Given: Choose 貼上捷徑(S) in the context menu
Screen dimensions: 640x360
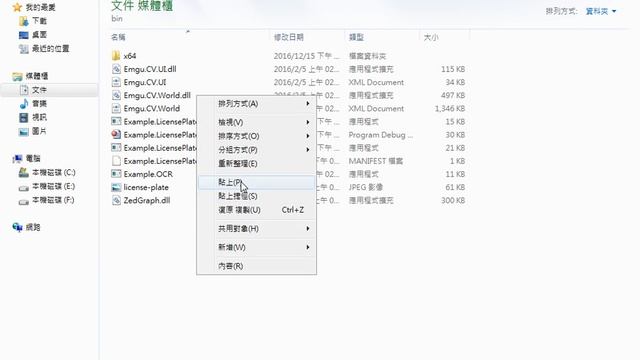Looking at the screenshot, I should tap(256, 196).
